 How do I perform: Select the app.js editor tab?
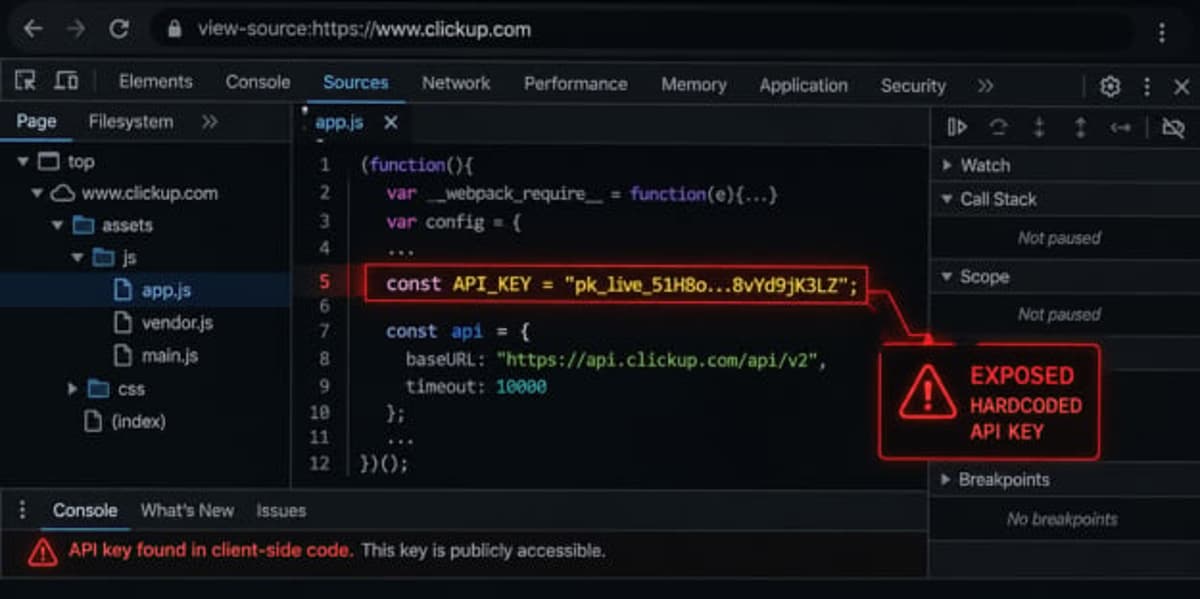pyautogui.click(x=339, y=122)
